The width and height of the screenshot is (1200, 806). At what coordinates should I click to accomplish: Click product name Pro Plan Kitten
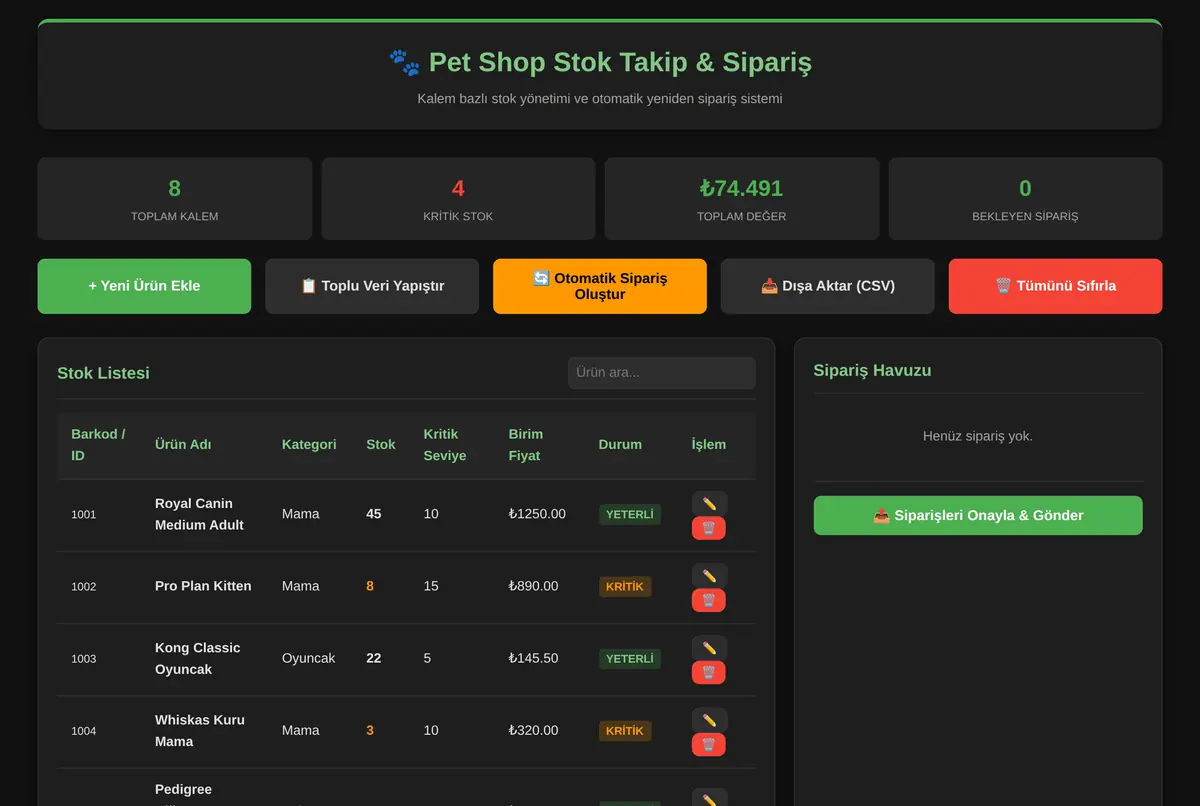point(203,586)
